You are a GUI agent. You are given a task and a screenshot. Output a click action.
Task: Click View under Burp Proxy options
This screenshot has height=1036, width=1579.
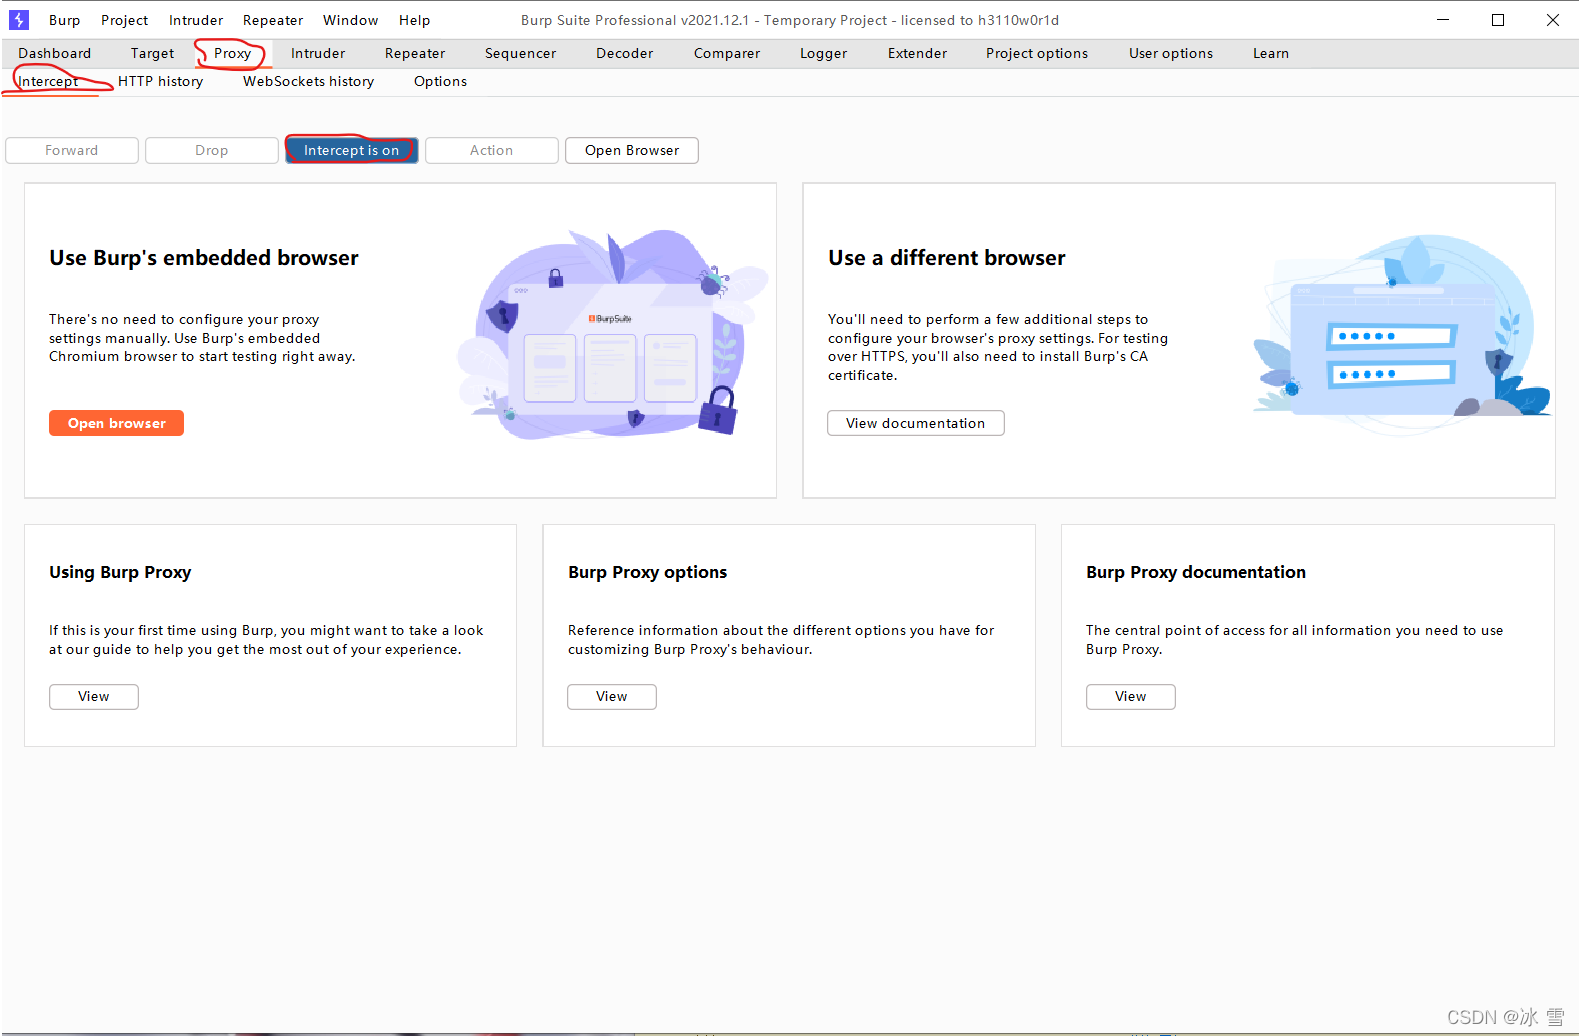(x=612, y=696)
